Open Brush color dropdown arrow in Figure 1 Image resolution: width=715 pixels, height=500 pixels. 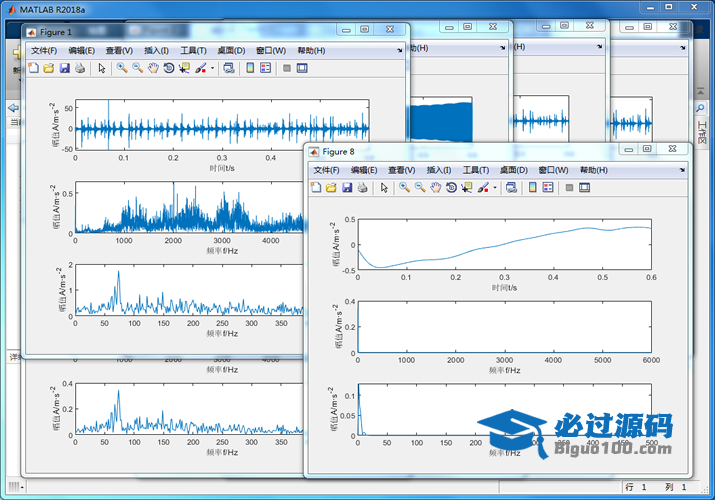coord(212,68)
